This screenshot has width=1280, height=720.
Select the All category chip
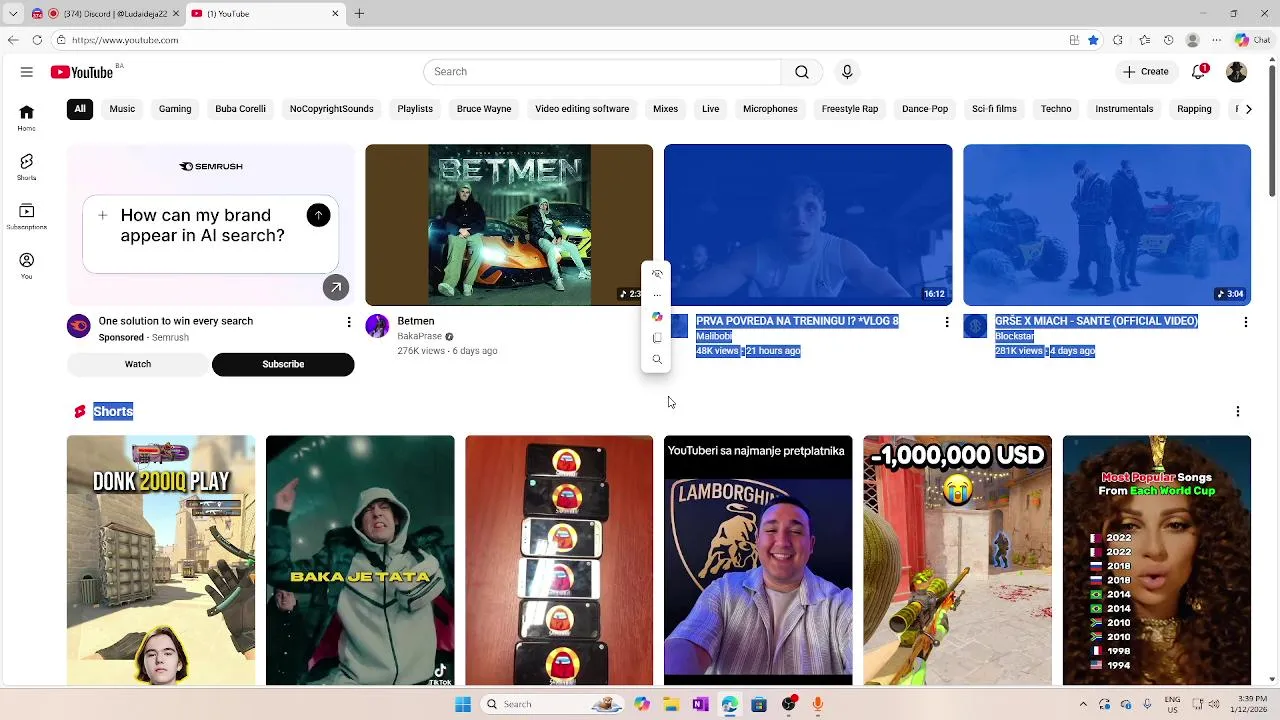pos(80,109)
